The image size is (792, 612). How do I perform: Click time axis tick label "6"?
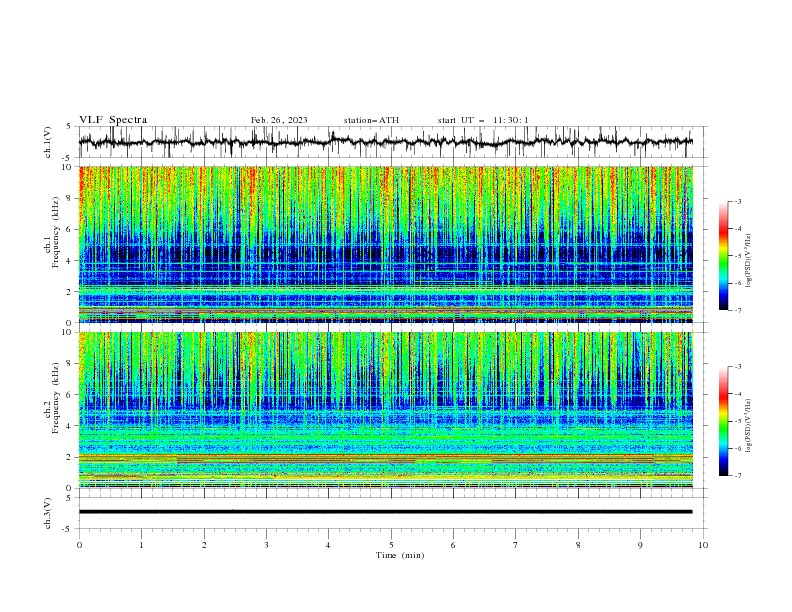point(453,545)
